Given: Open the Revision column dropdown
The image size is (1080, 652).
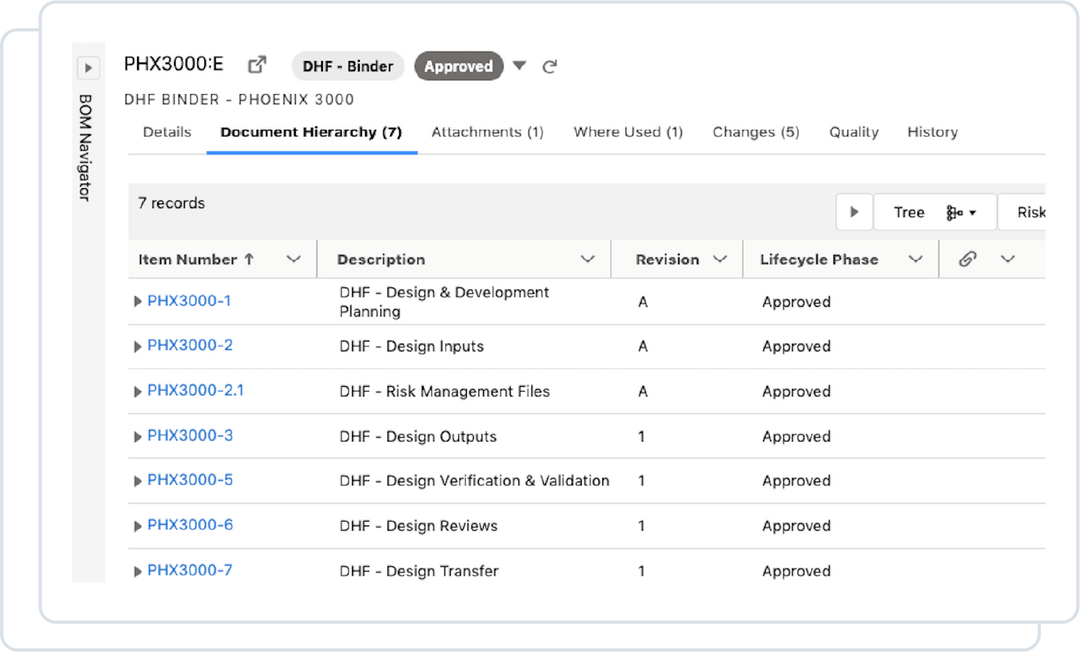Looking at the screenshot, I should coord(722,258).
